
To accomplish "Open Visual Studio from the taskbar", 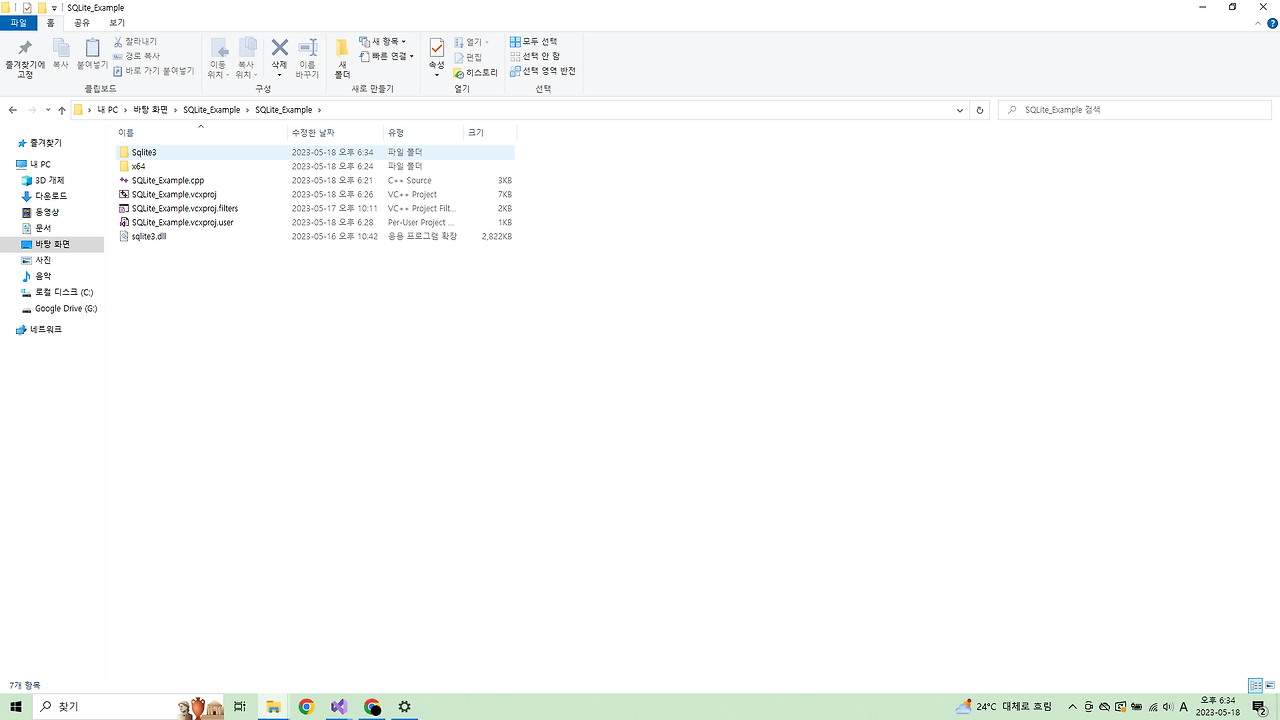I will coord(339,706).
